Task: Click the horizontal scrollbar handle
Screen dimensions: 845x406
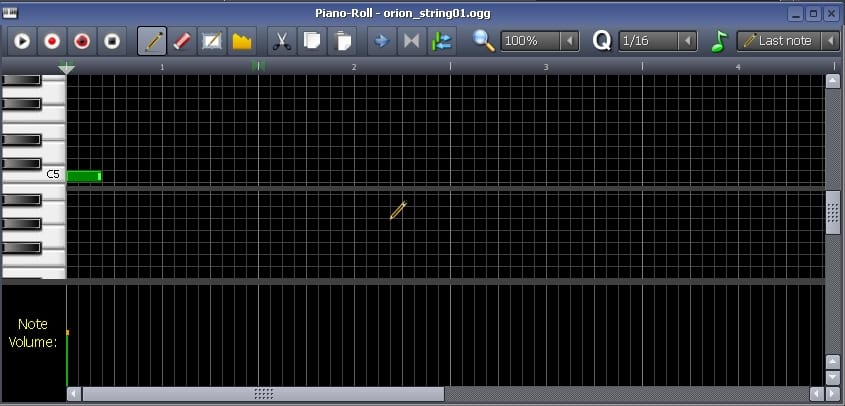Action: (263, 394)
